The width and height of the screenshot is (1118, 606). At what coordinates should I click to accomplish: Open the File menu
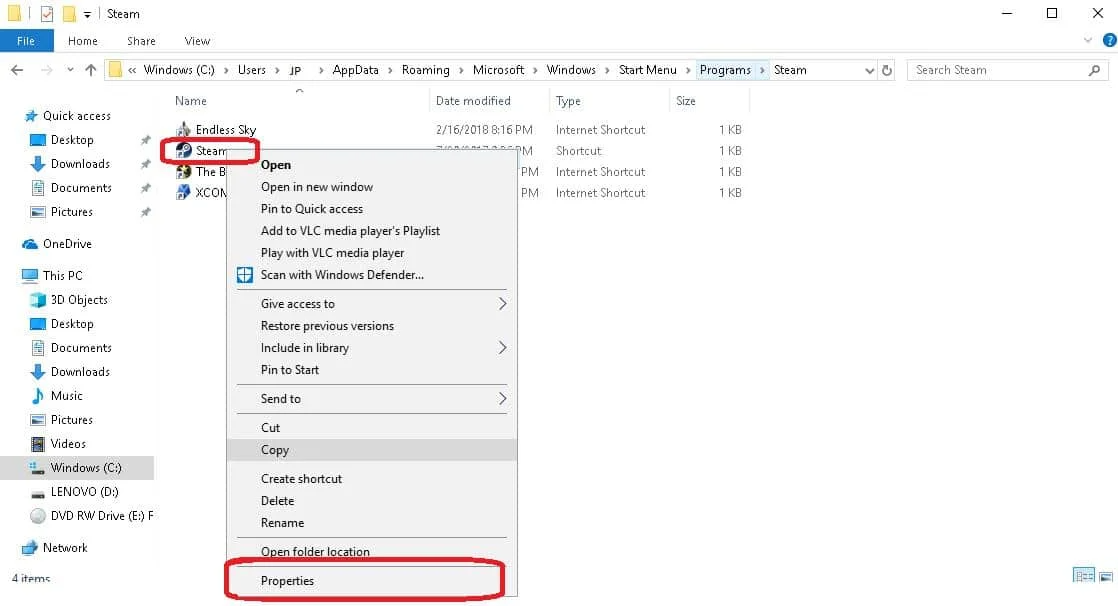pos(26,40)
